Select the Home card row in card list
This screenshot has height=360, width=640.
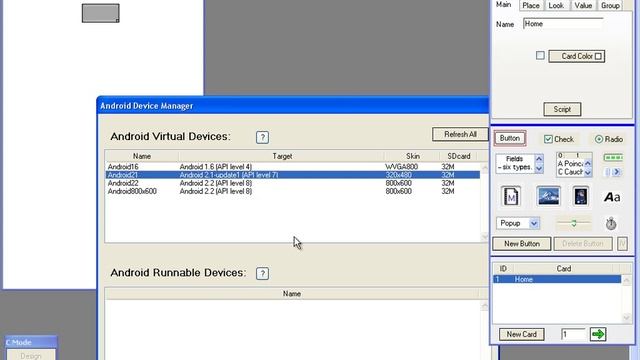(557, 279)
